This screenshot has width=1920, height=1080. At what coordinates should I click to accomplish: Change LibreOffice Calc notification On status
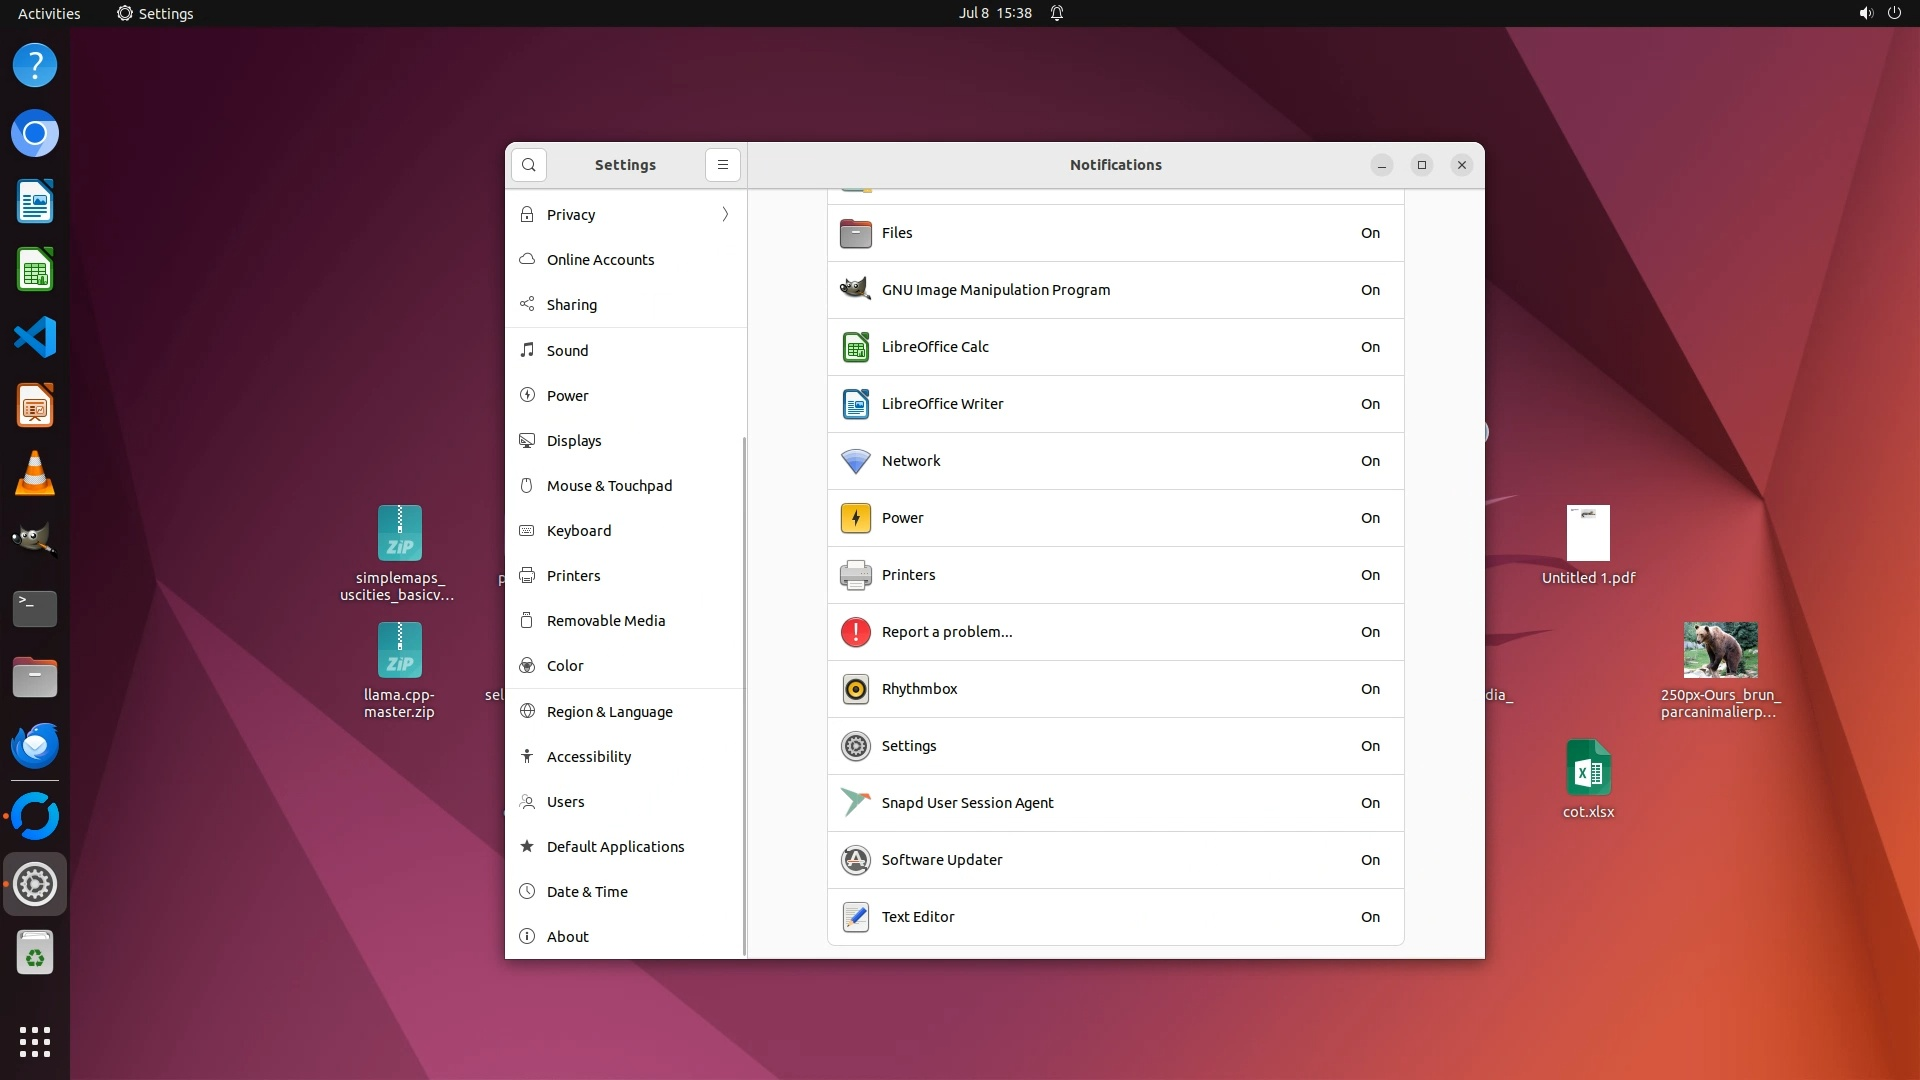click(x=1370, y=347)
